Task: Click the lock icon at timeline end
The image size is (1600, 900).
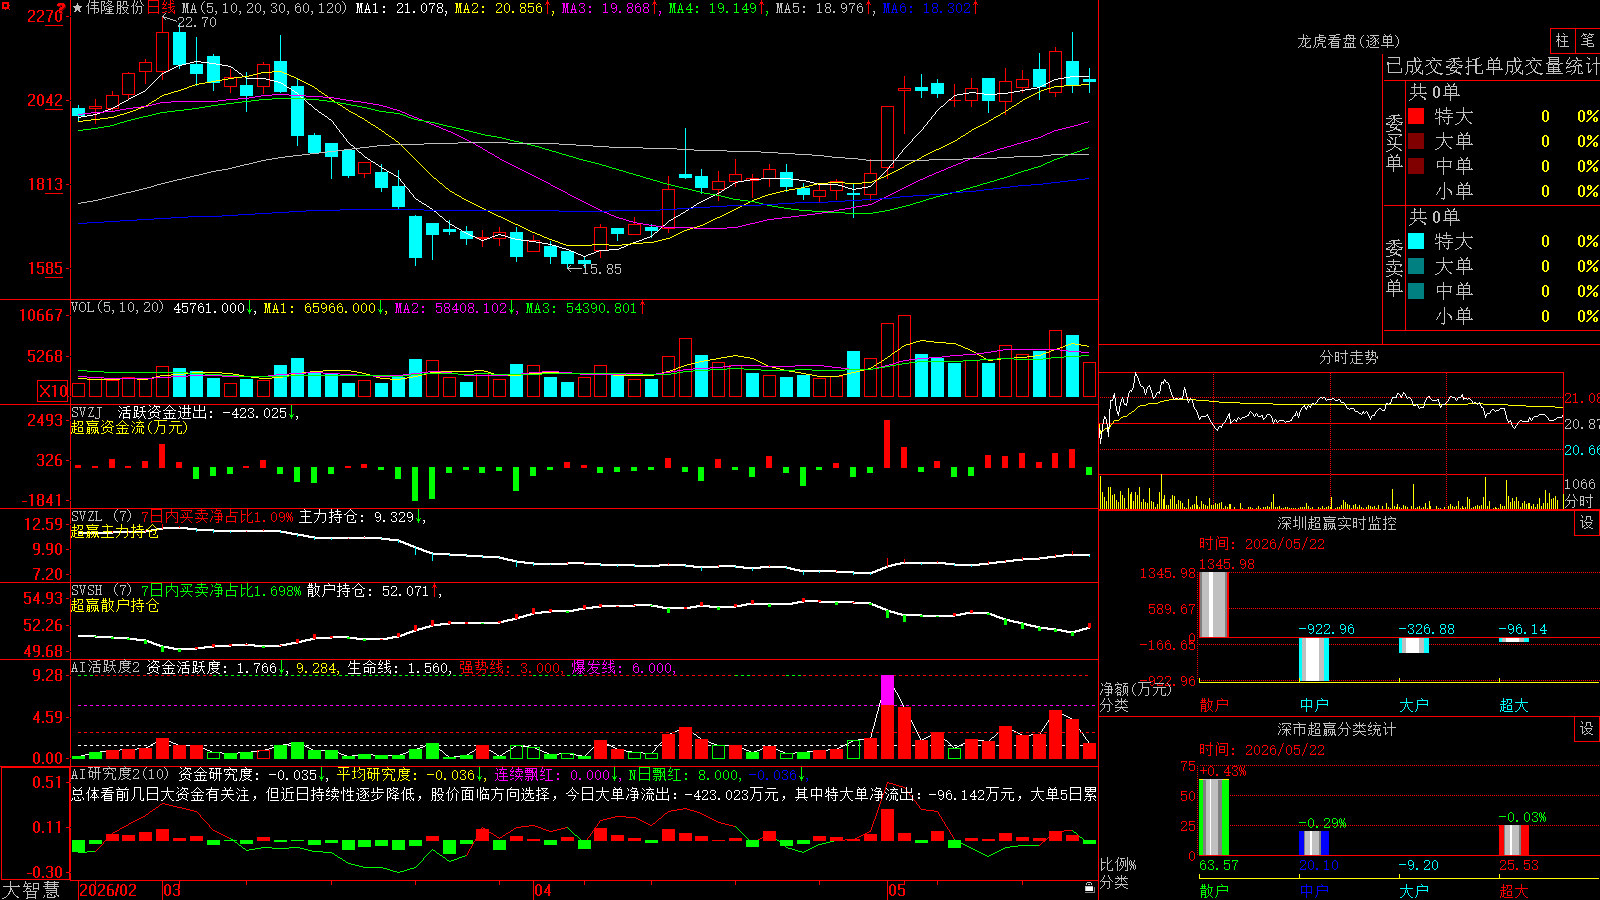Action: point(1089,889)
